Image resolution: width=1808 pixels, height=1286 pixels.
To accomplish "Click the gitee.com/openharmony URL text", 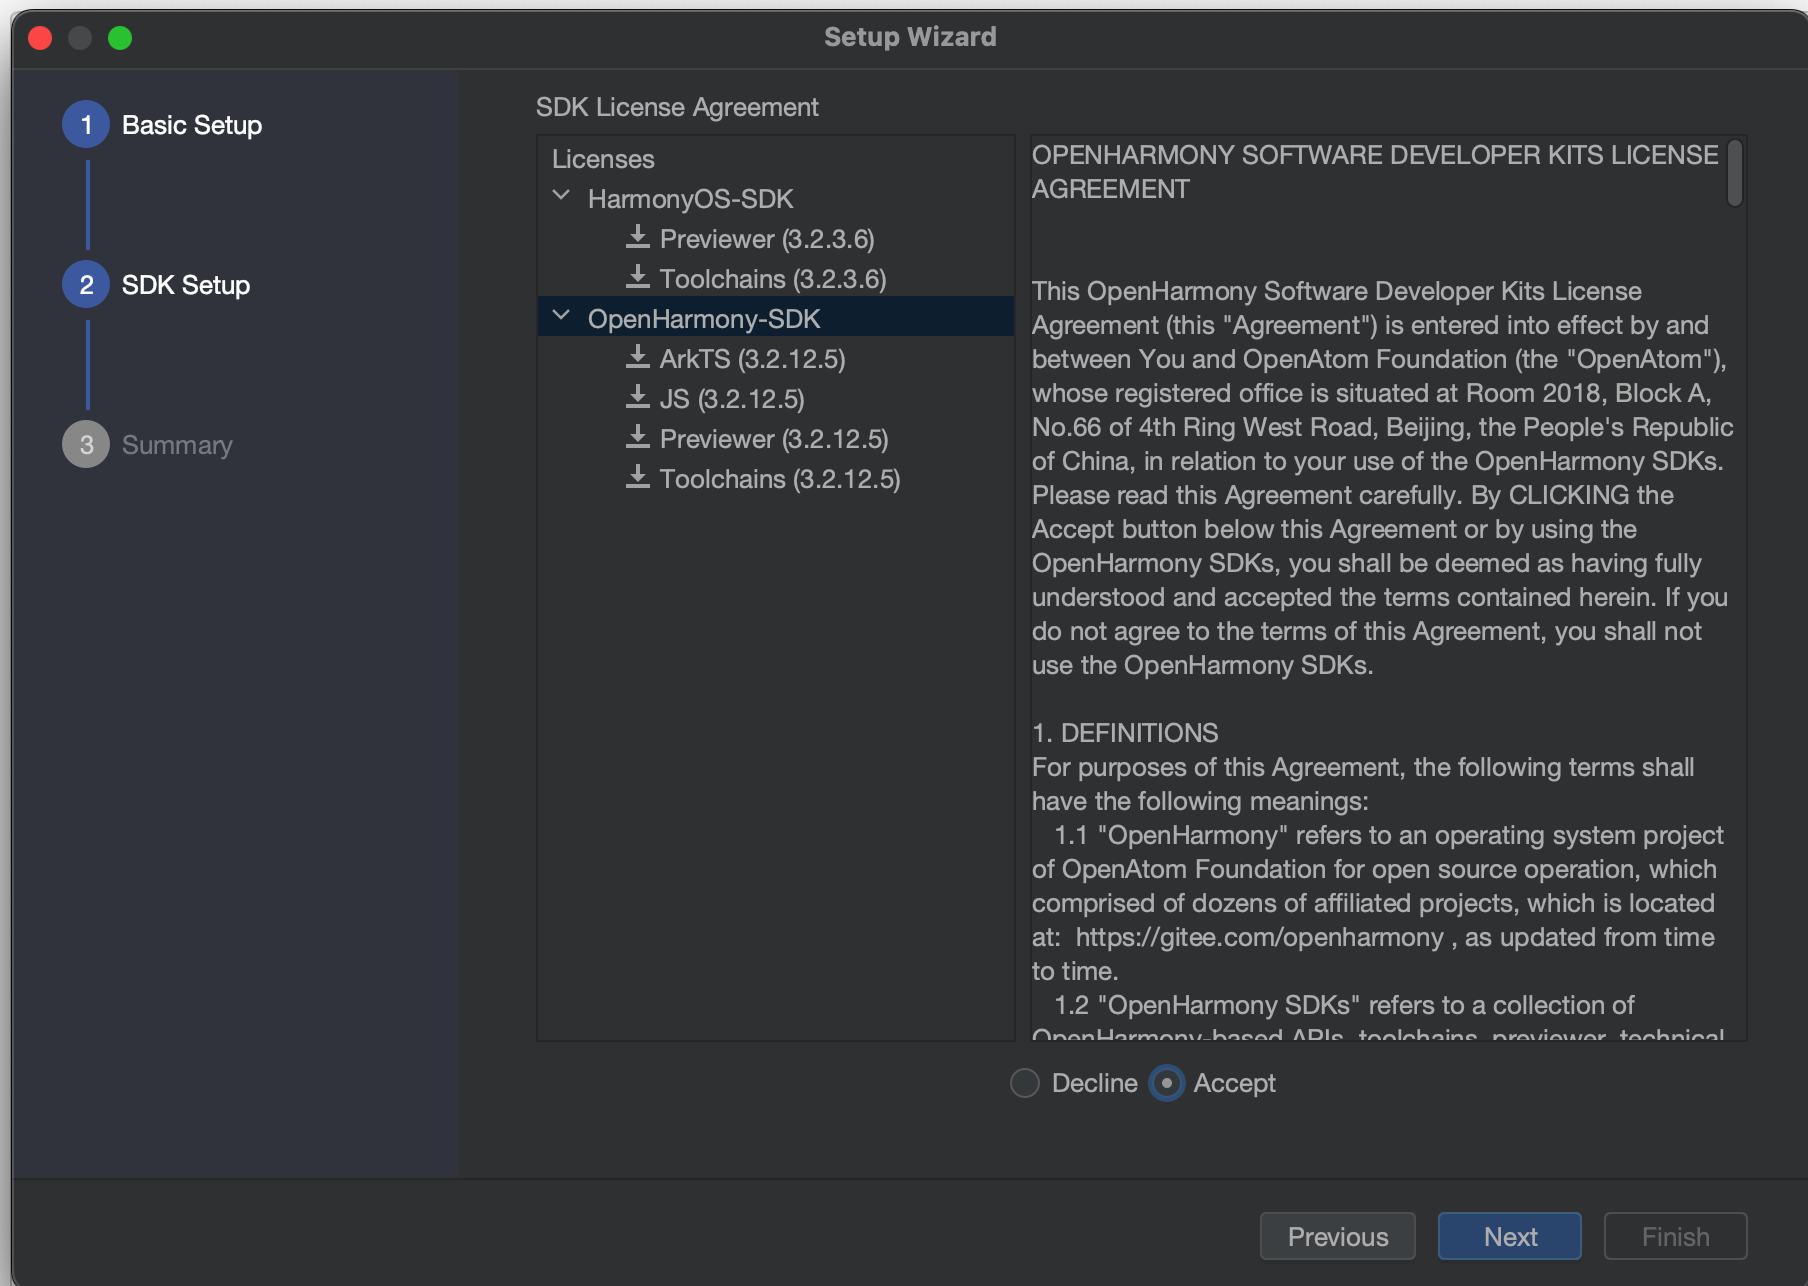I will (1260, 937).
